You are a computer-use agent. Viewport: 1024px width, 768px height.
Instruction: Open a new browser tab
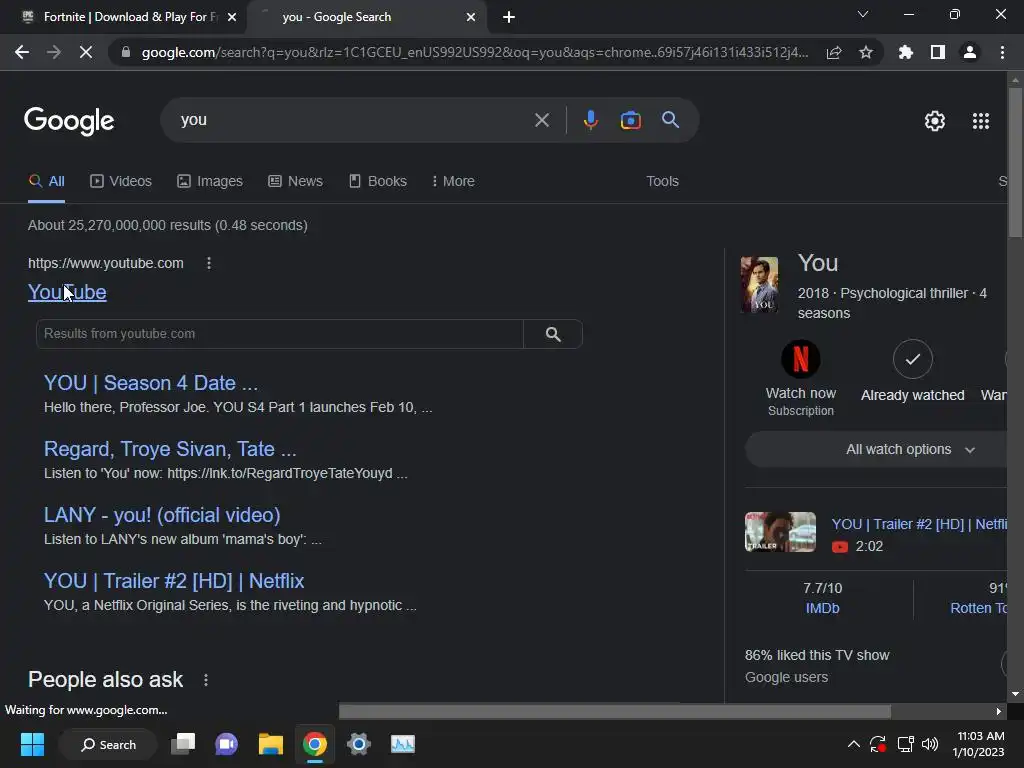(x=509, y=17)
